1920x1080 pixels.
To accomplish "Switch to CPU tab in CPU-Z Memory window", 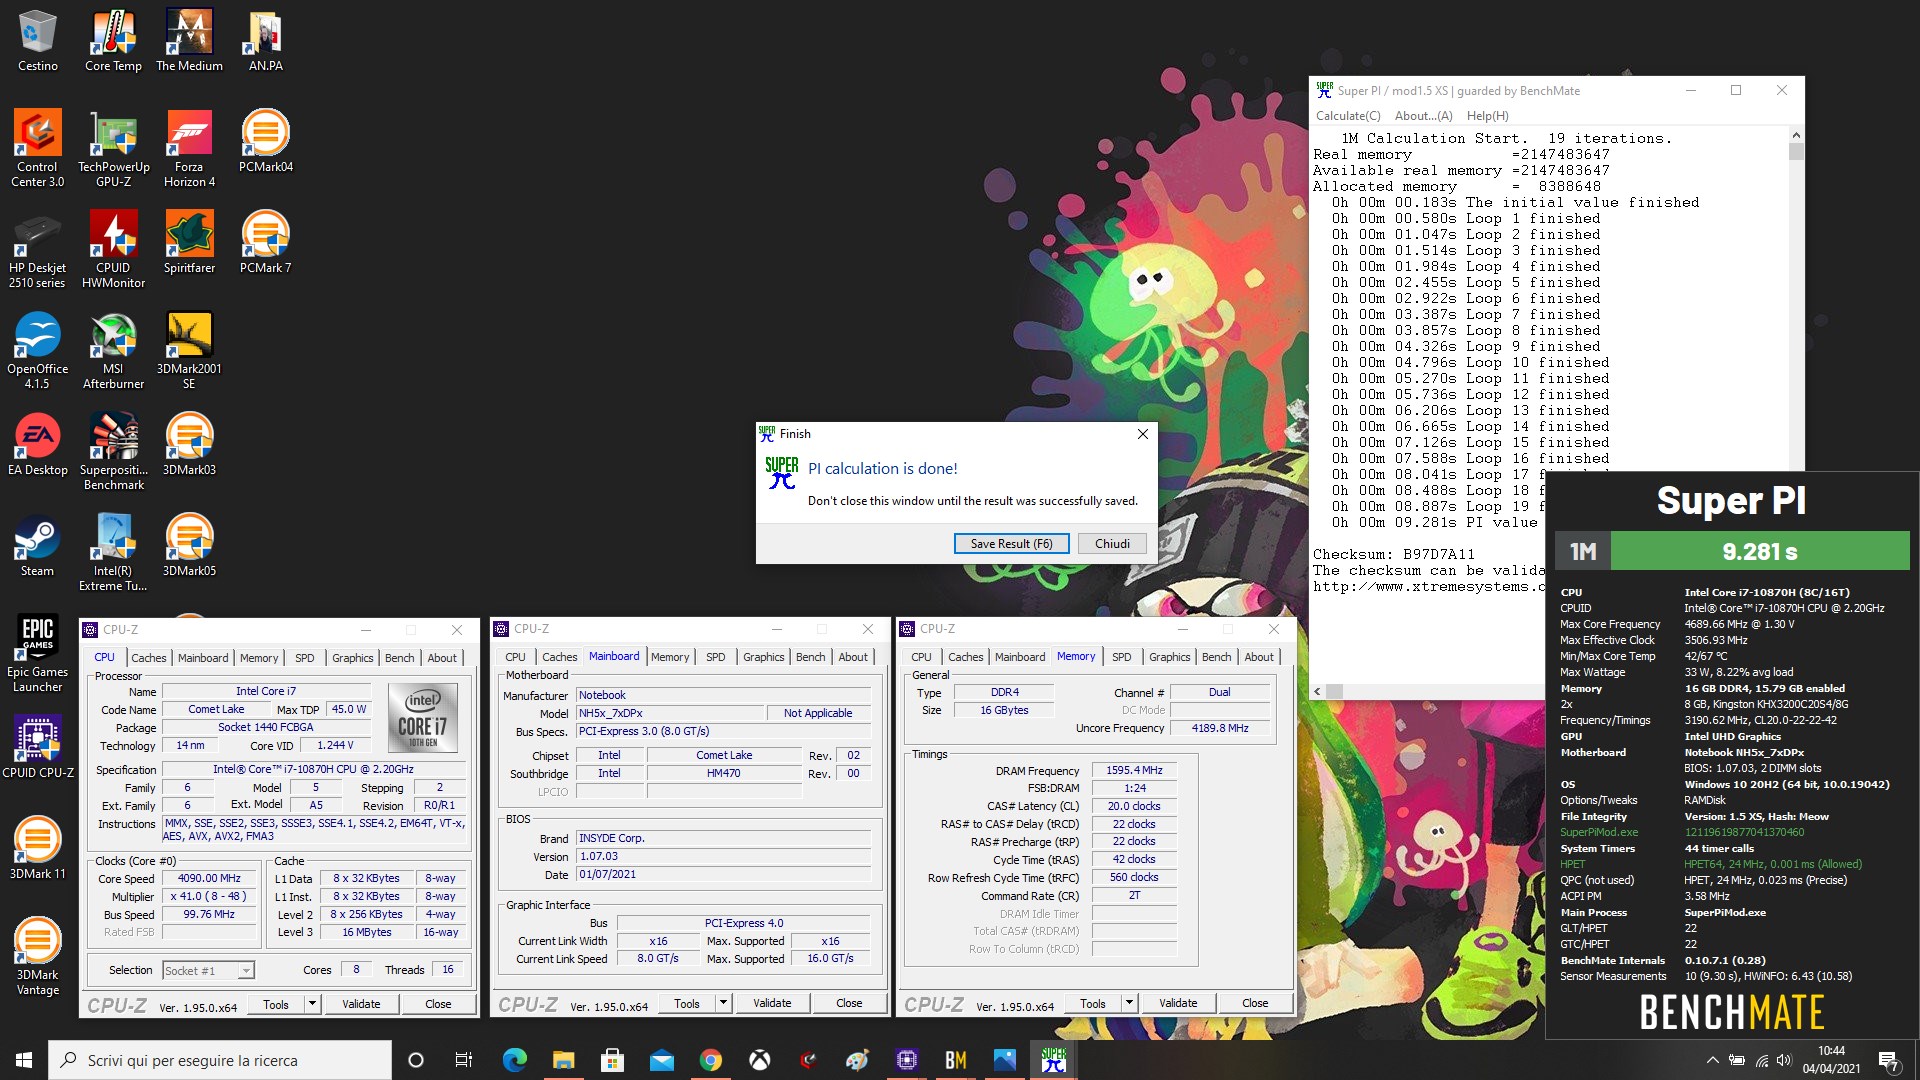I will tap(921, 657).
